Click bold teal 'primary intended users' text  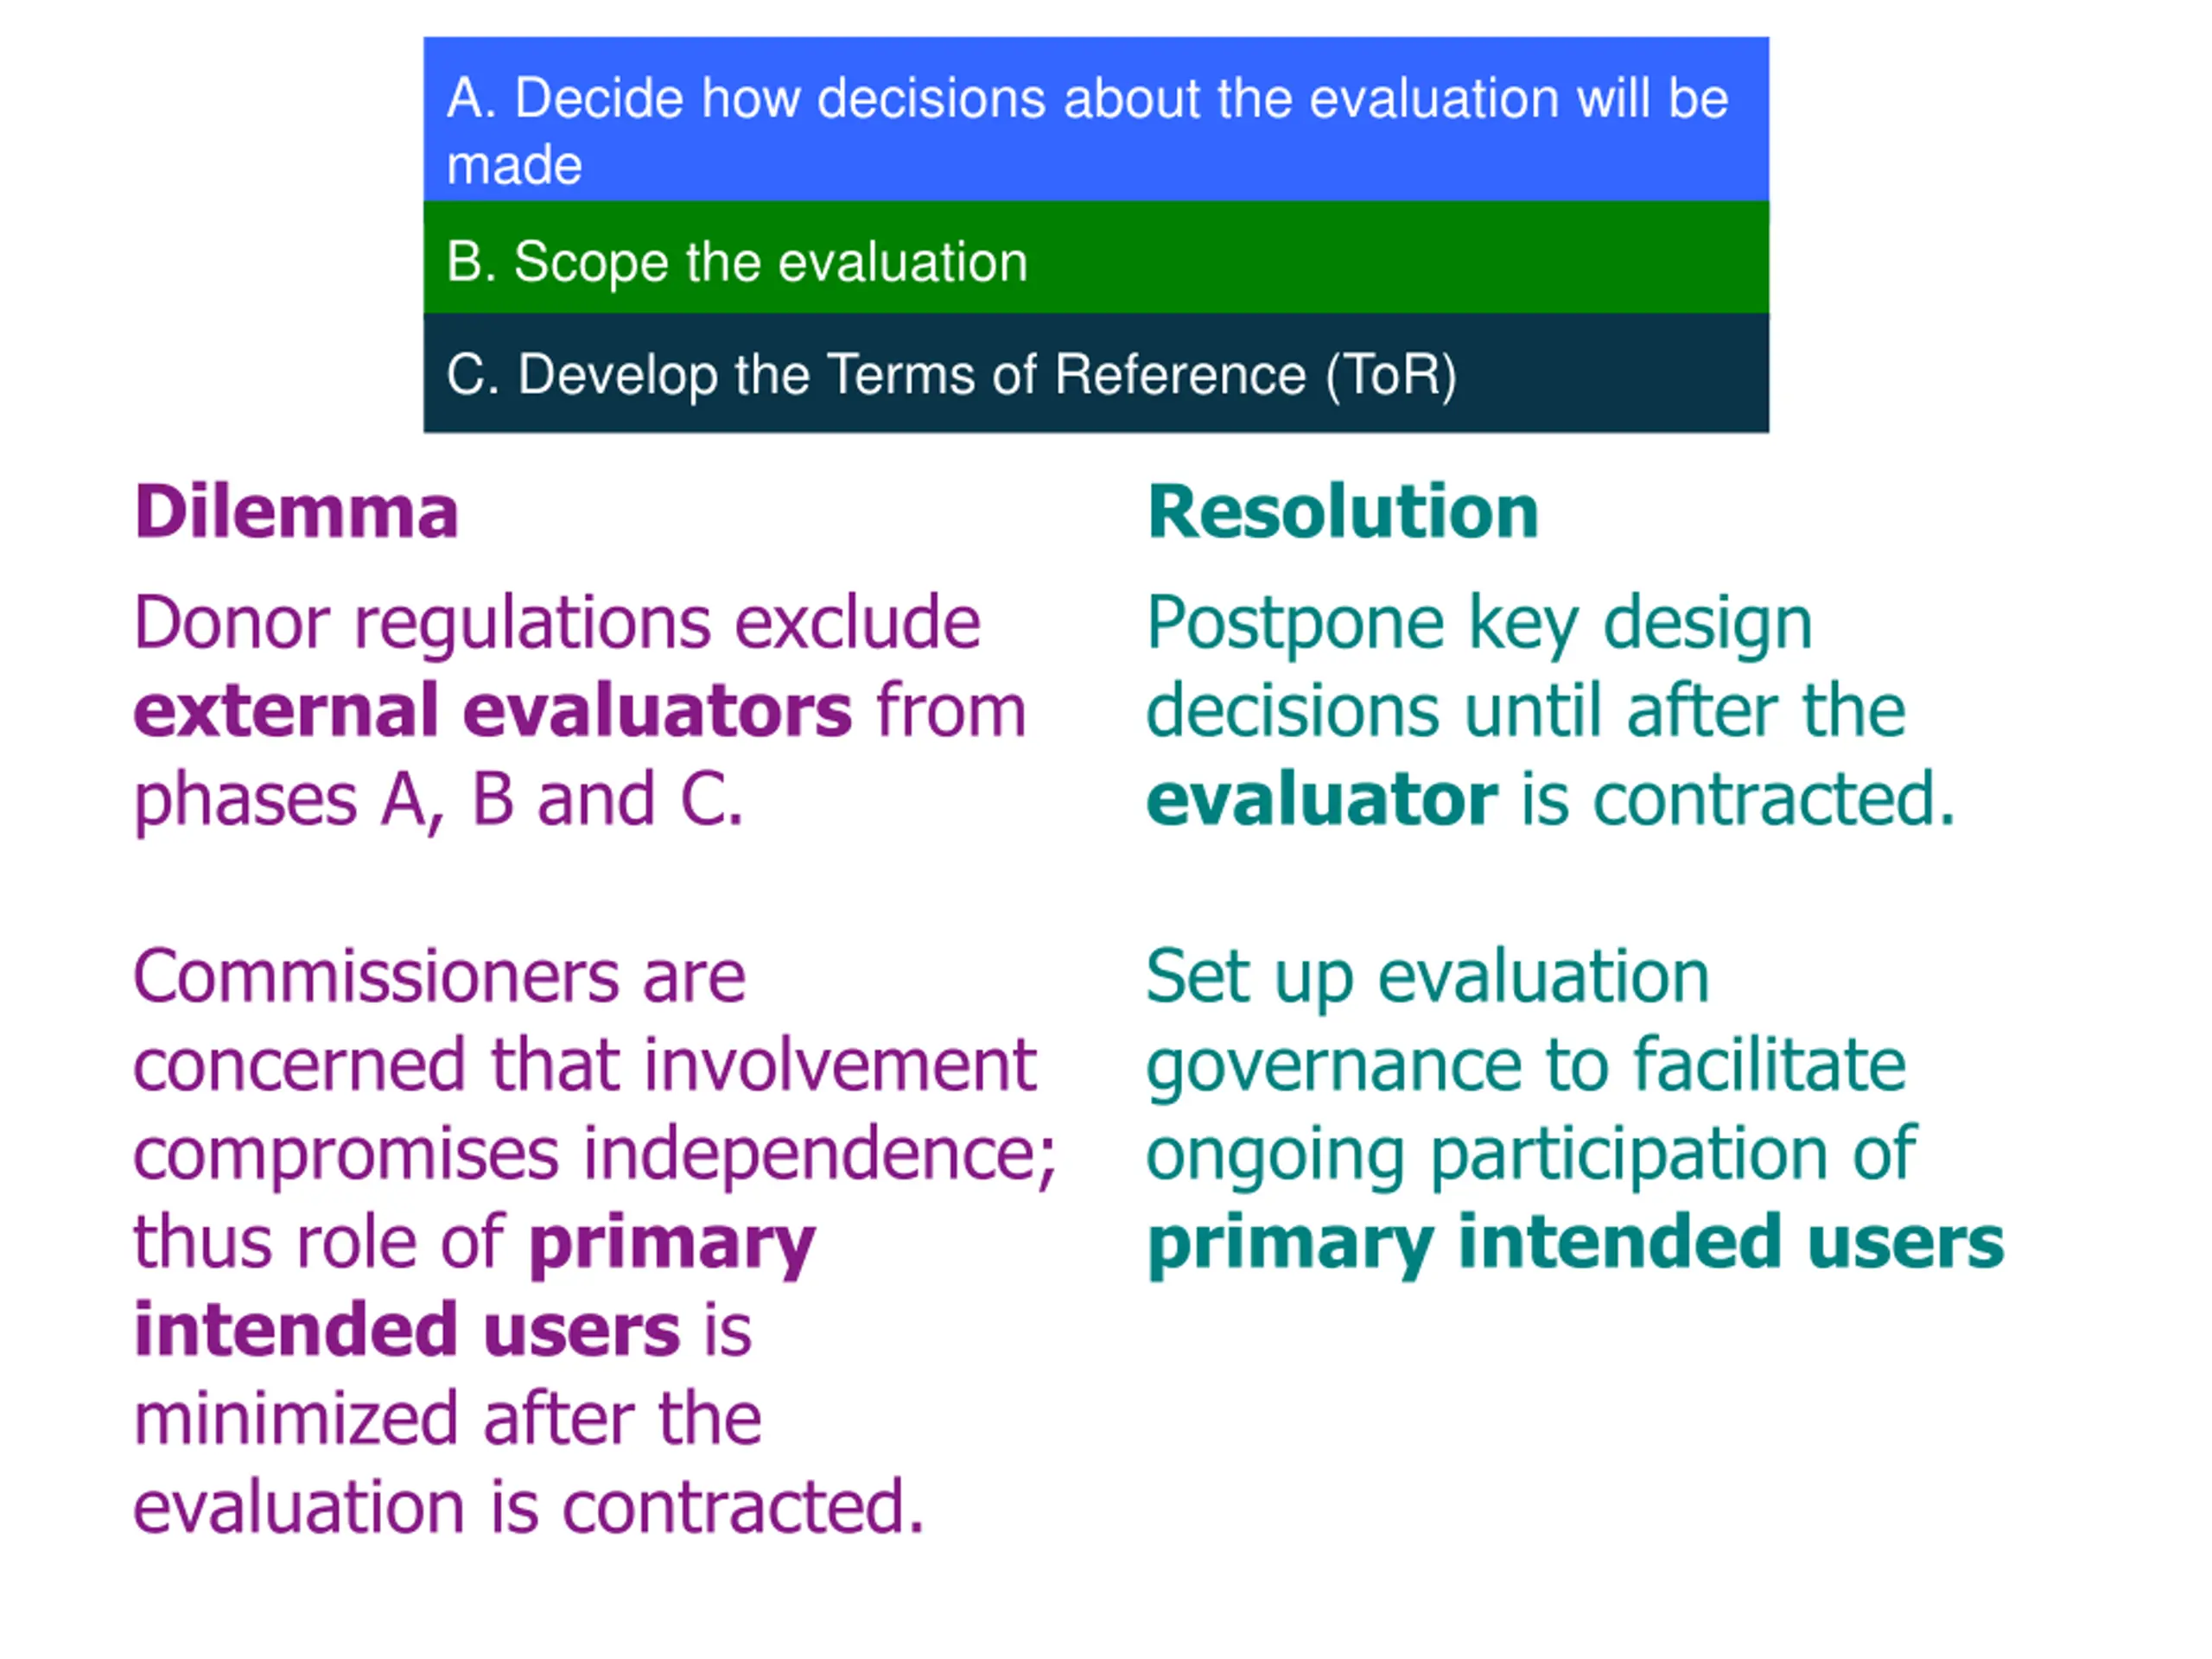pyautogui.click(x=1576, y=1243)
